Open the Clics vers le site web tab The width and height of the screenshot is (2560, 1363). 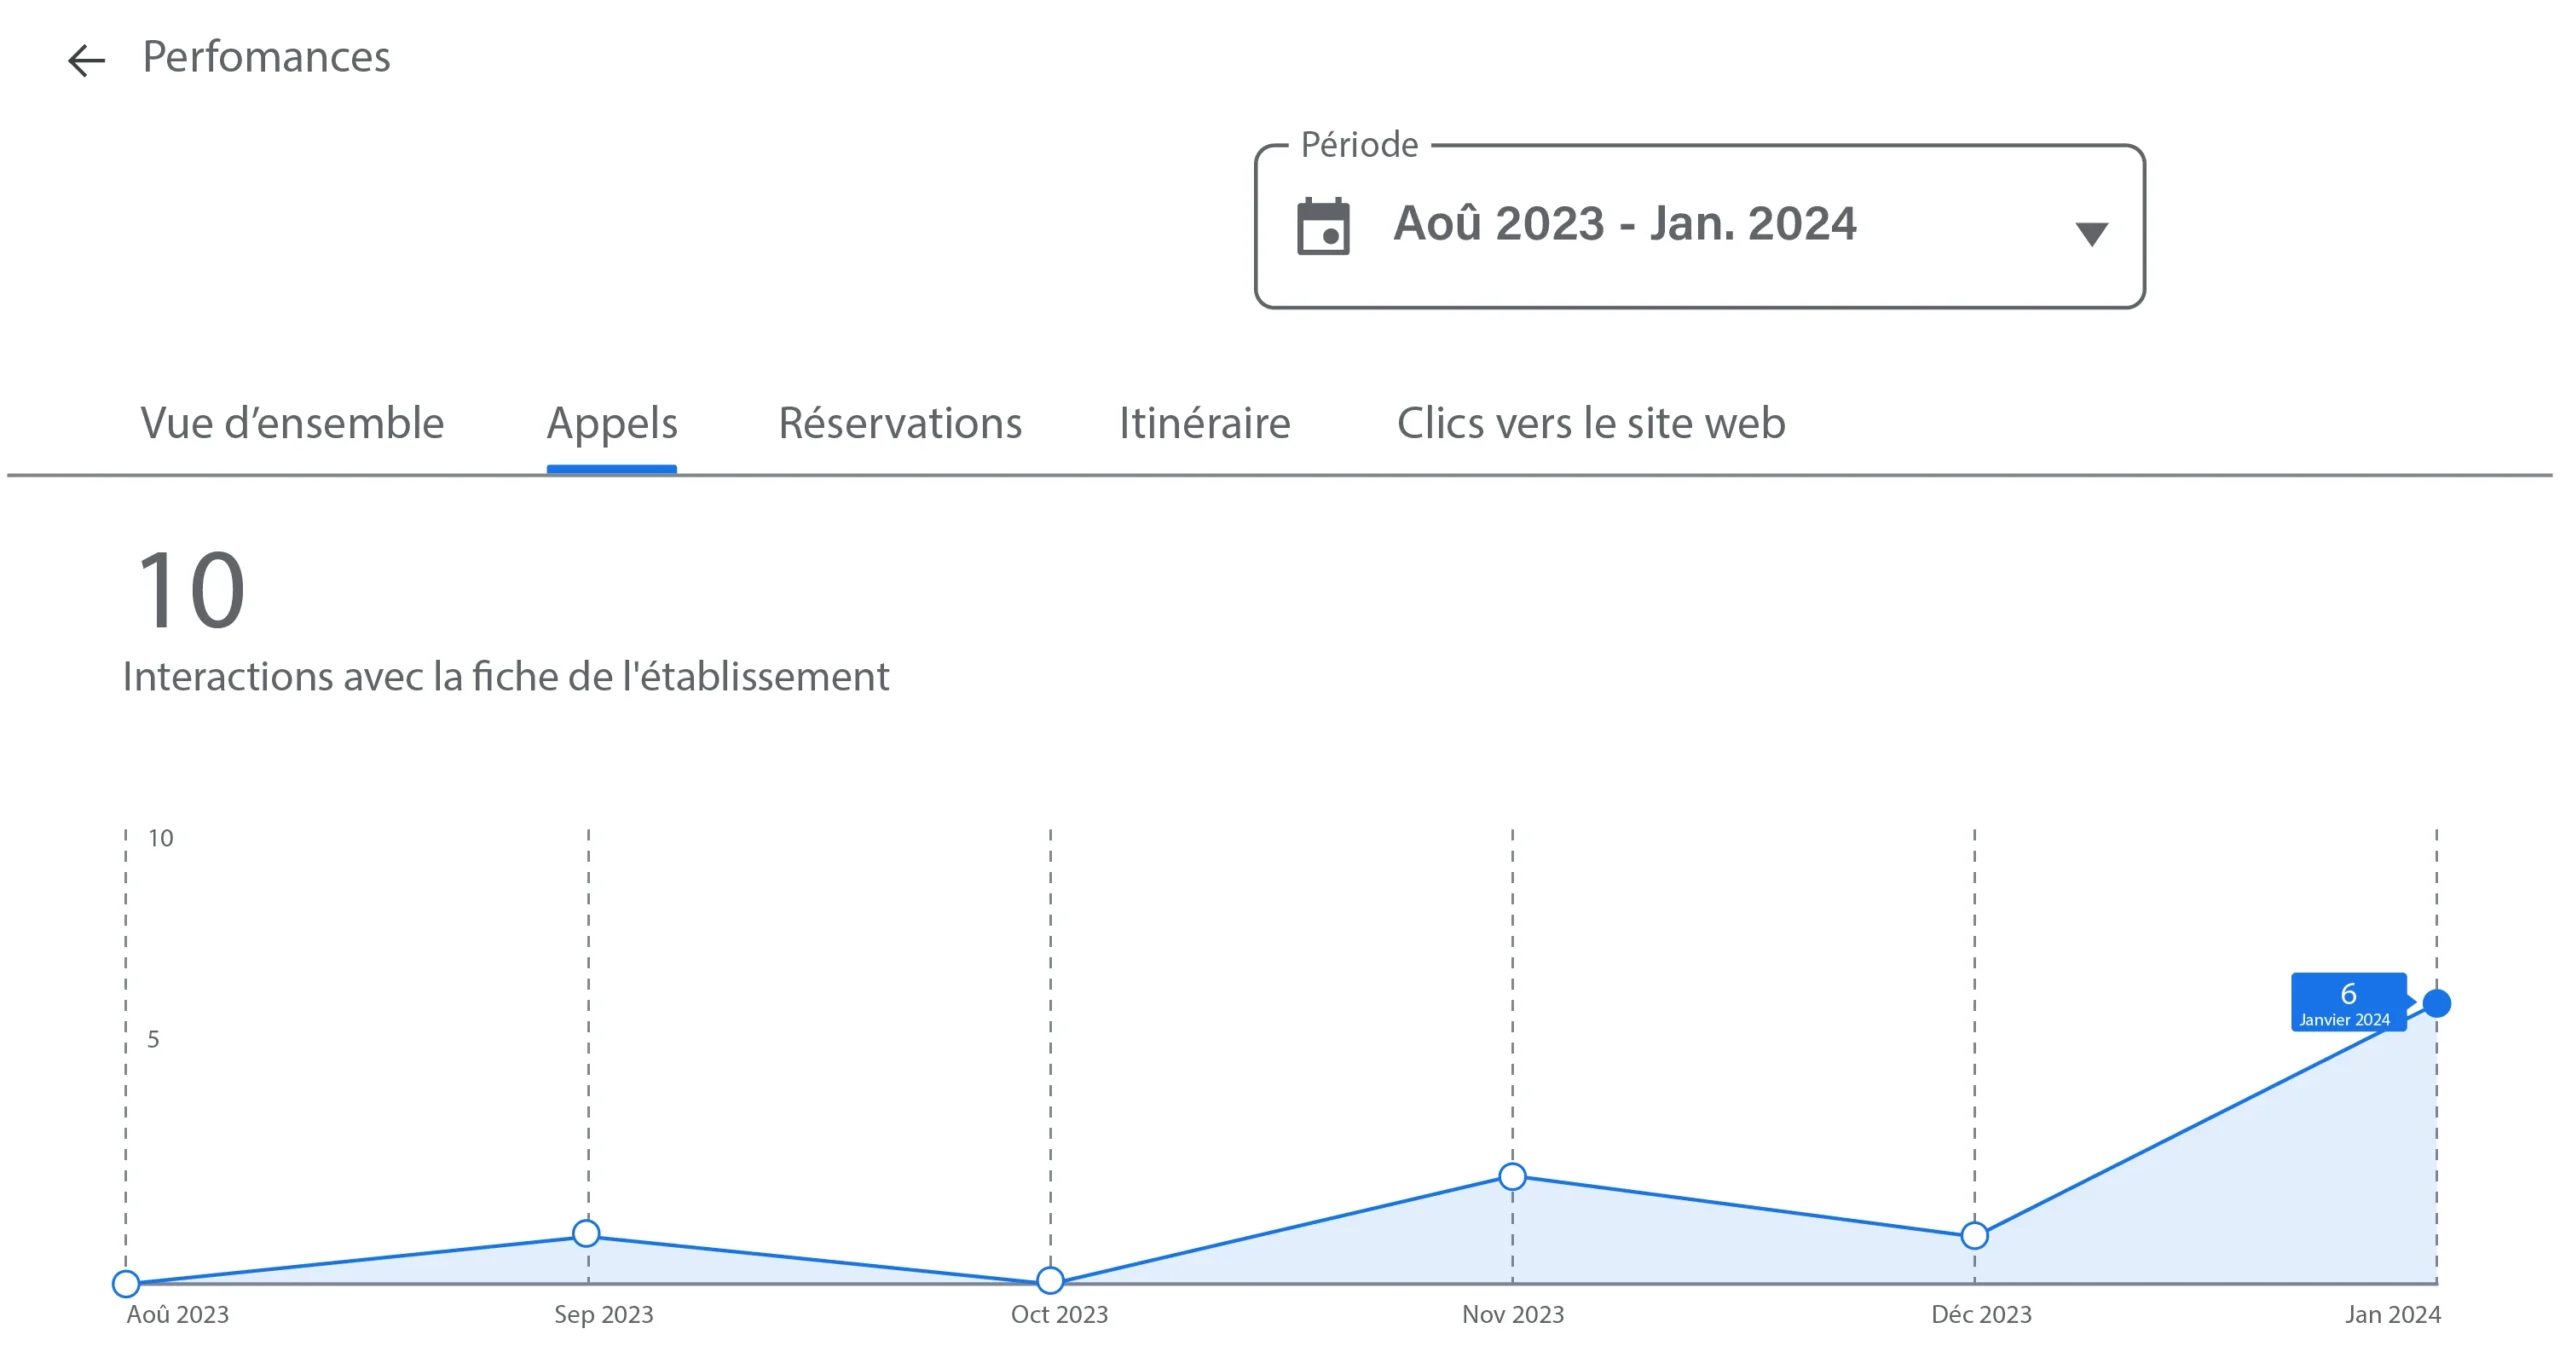pyautogui.click(x=1590, y=423)
